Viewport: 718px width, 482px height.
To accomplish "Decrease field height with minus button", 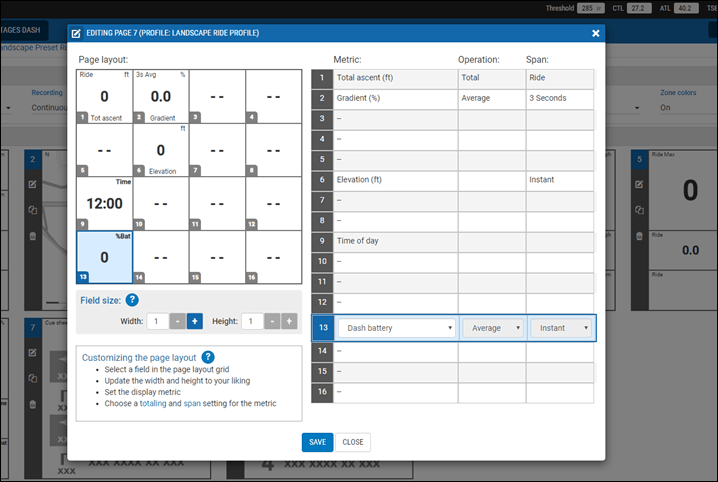I will tap(272, 321).
